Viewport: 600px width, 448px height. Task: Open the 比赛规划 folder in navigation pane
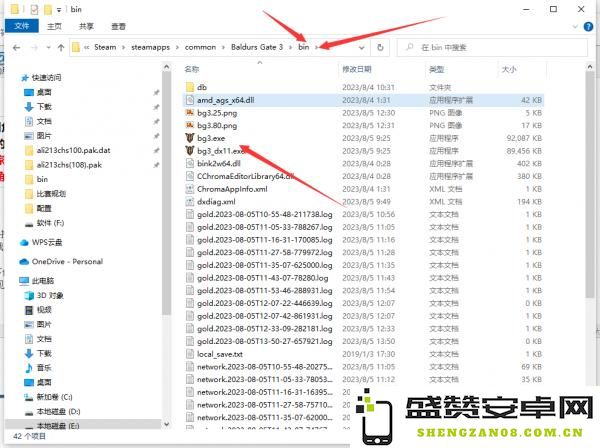pos(51,194)
